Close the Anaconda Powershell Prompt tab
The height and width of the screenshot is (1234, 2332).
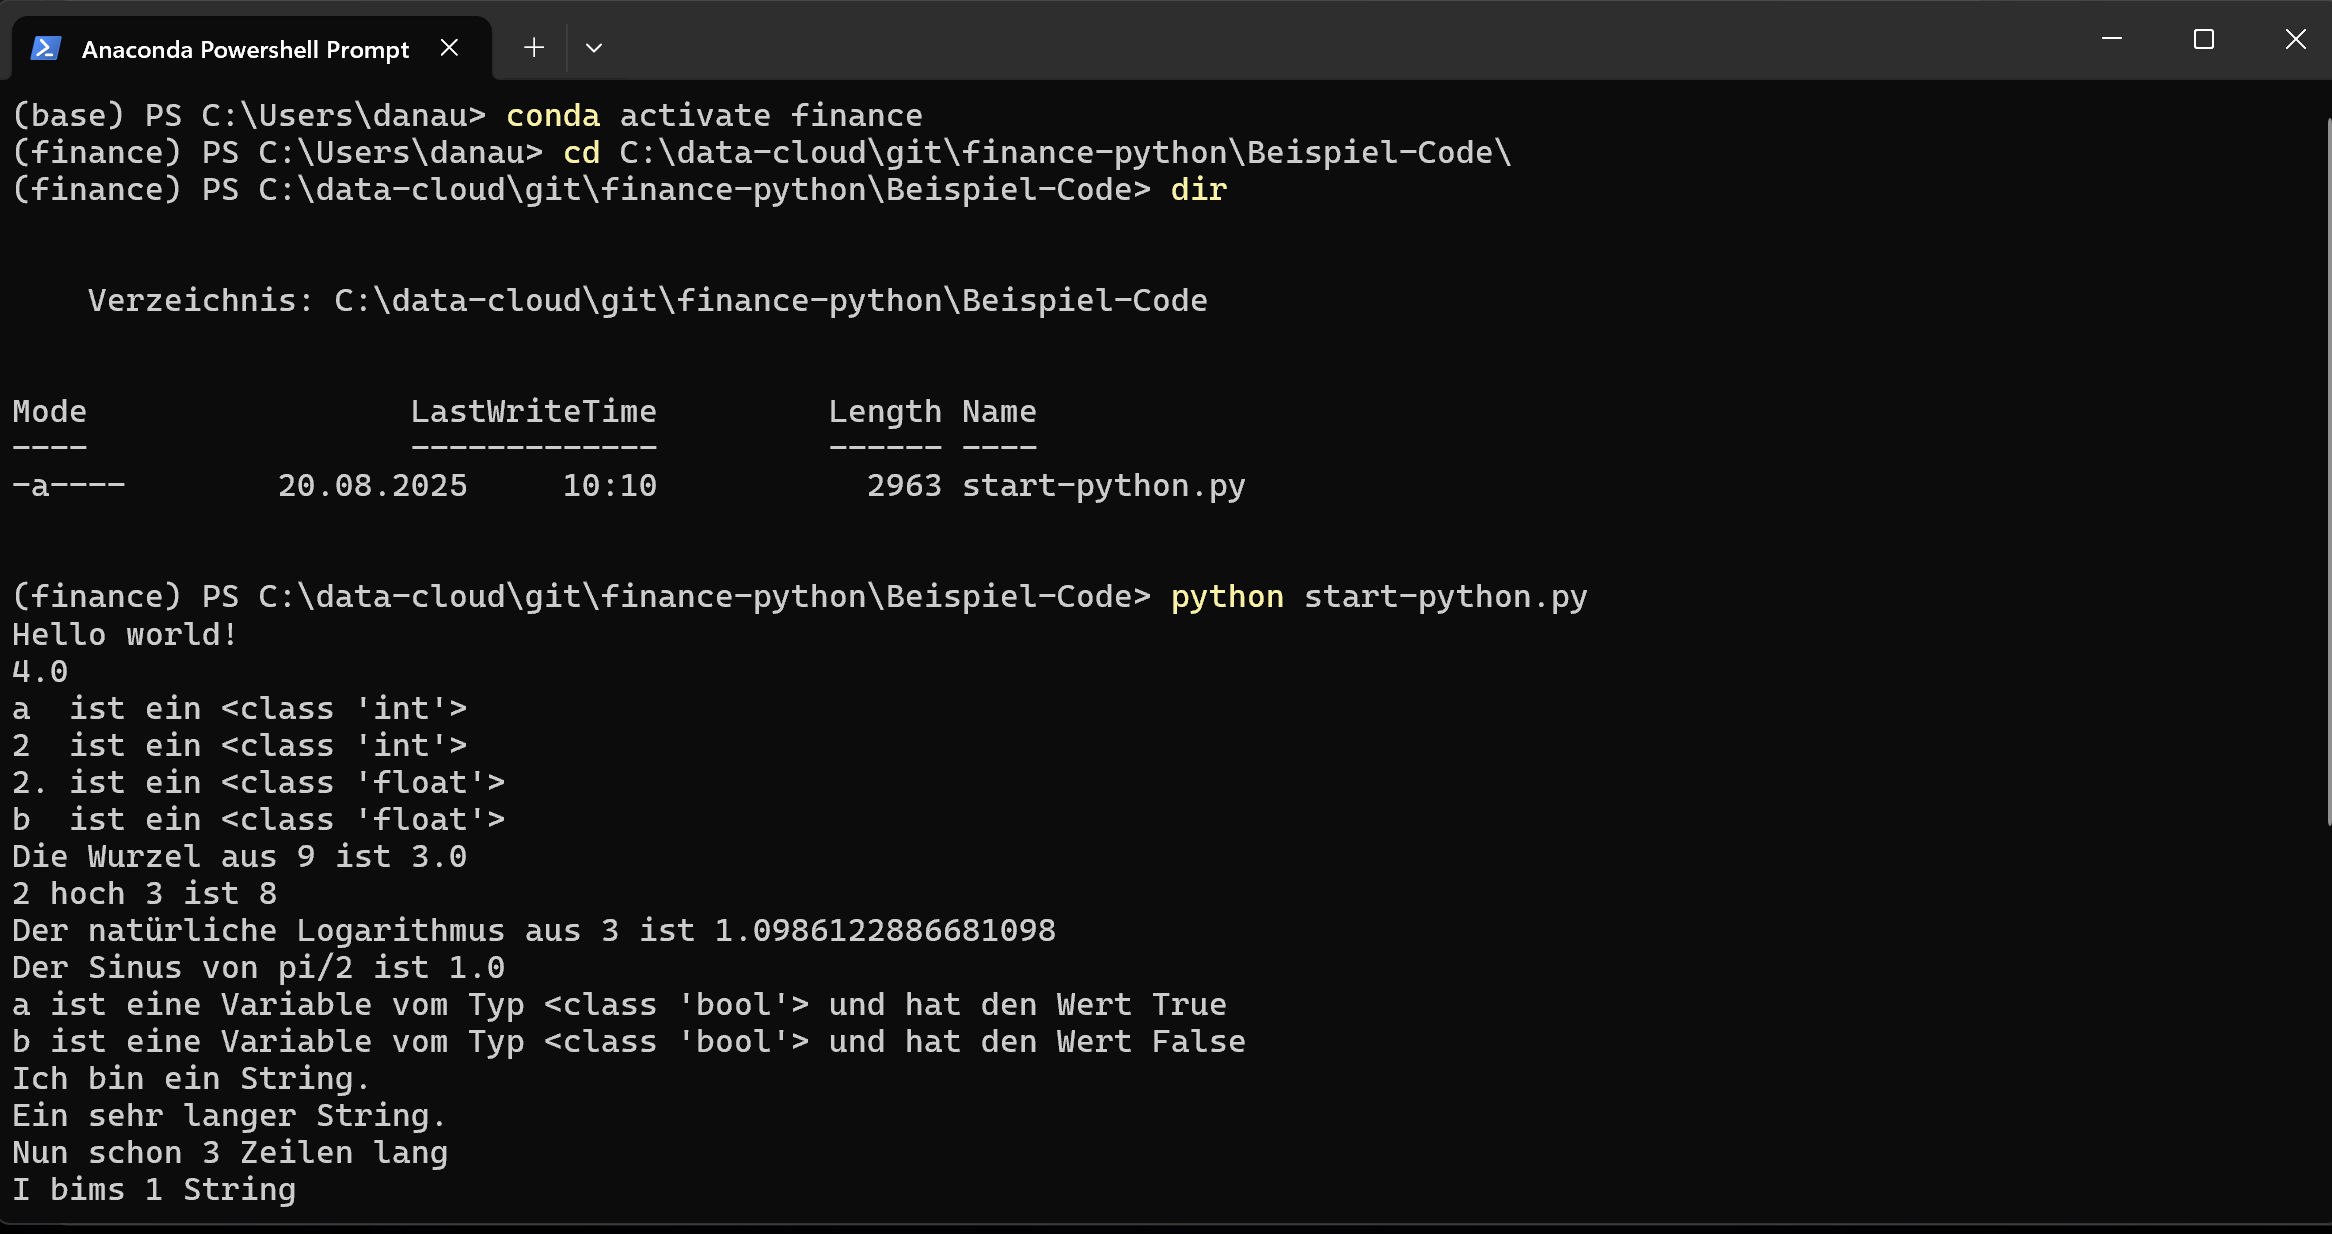(x=450, y=48)
